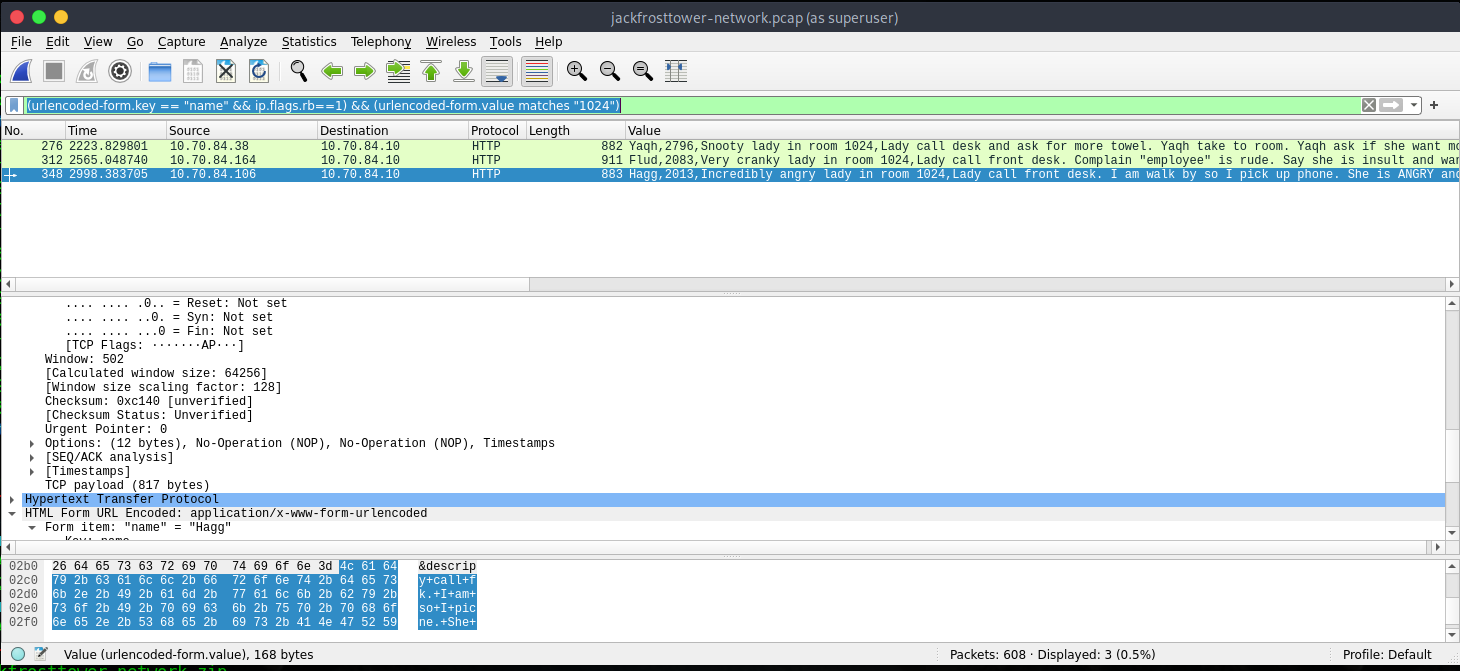Screen dimensions: 1460x671
Task: Toggle auto-scroll during live capture
Action: pyautogui.click(x=497, y=71)
